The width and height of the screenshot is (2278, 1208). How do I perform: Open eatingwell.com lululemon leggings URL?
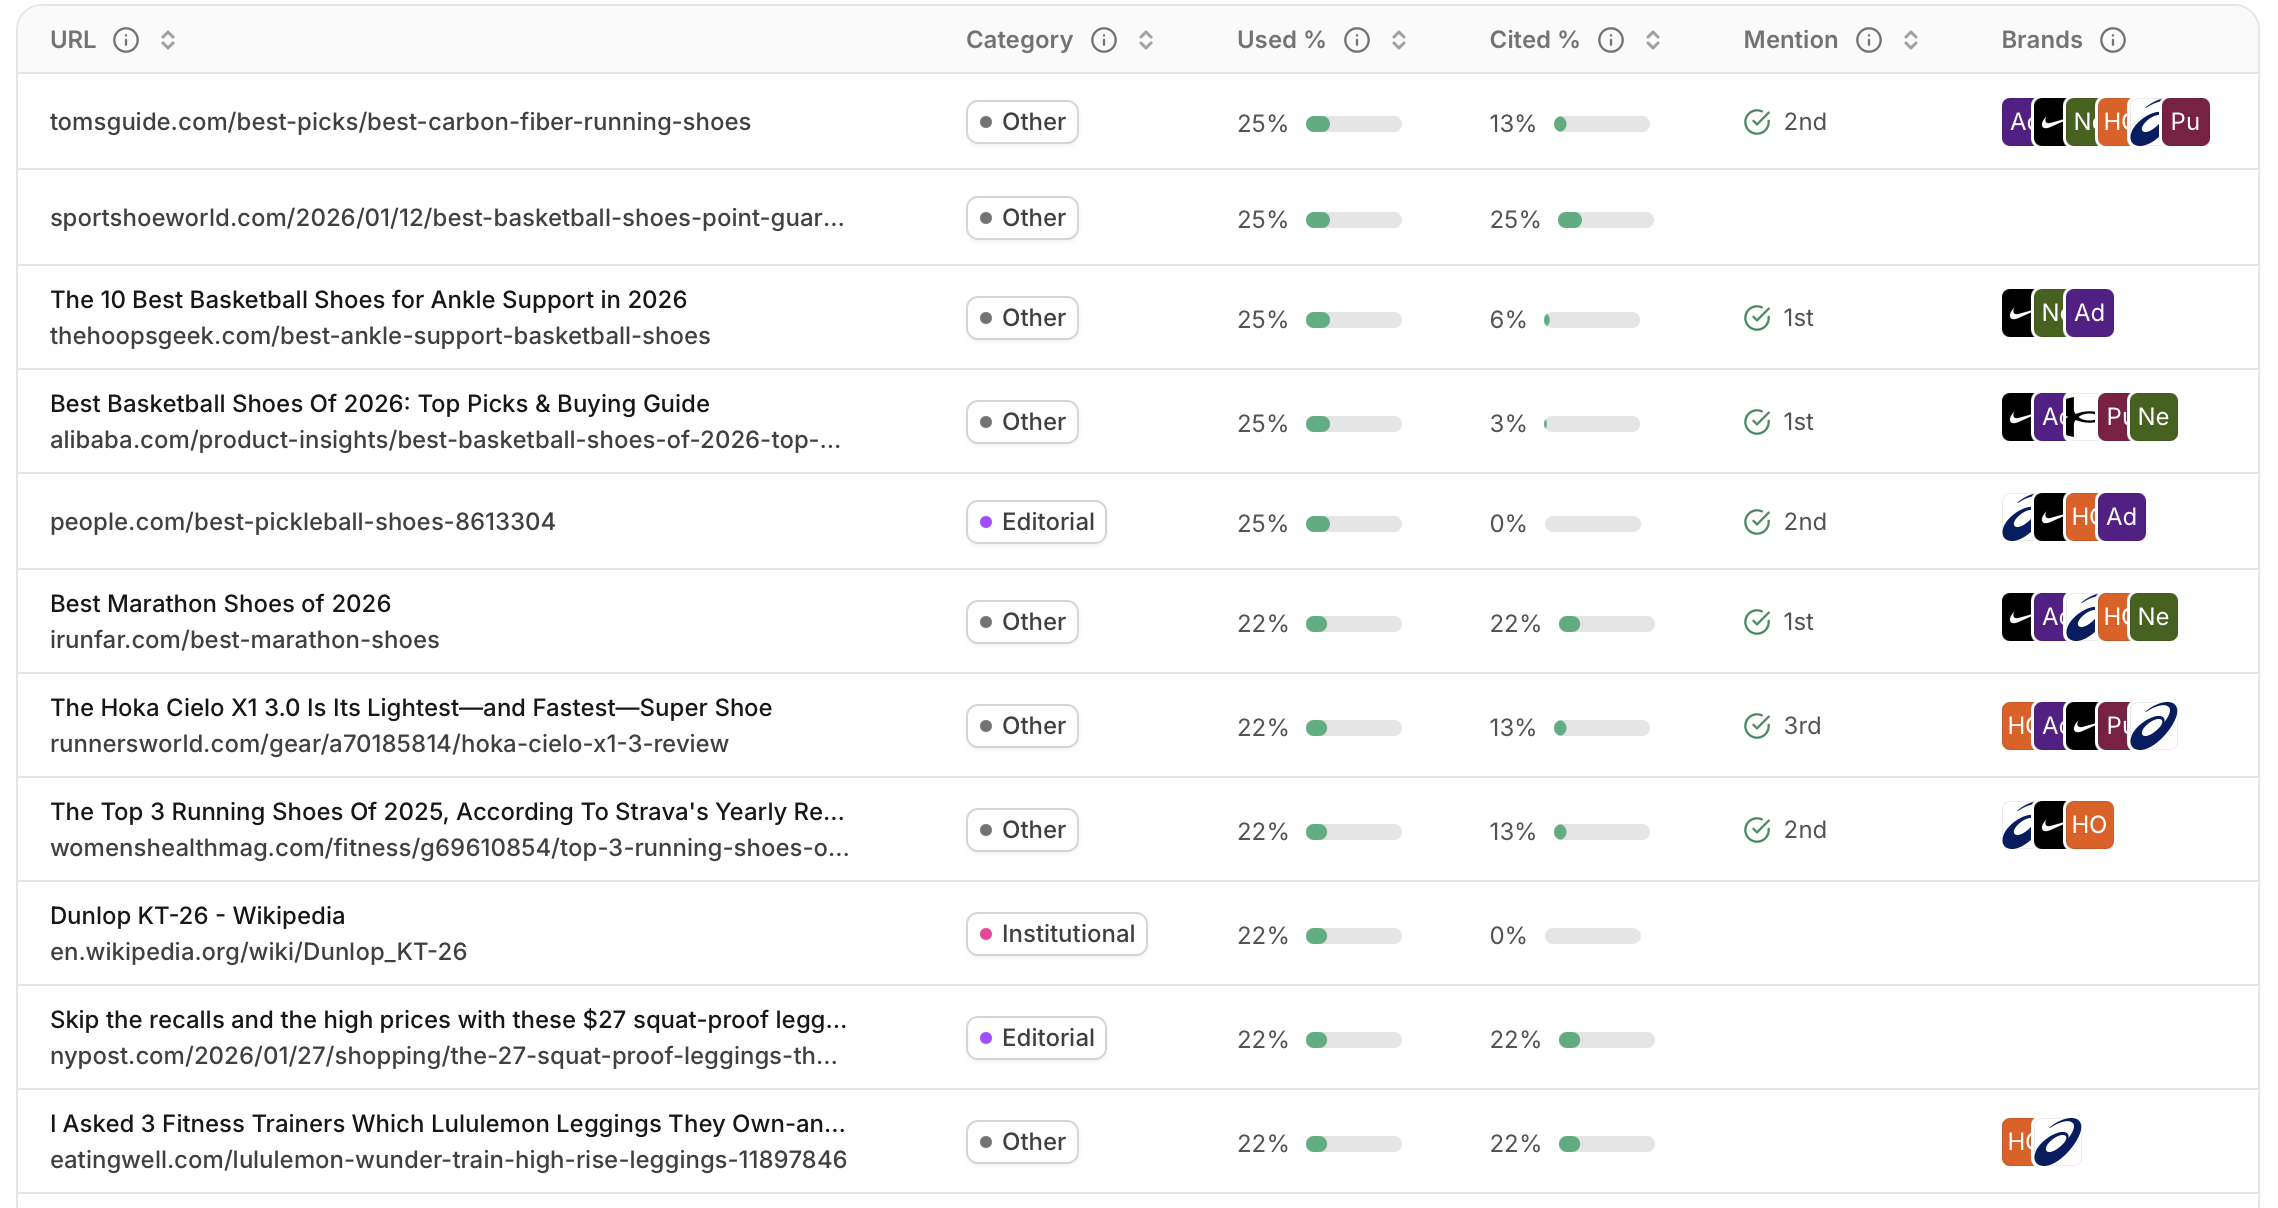click(x=448, y=1160)
